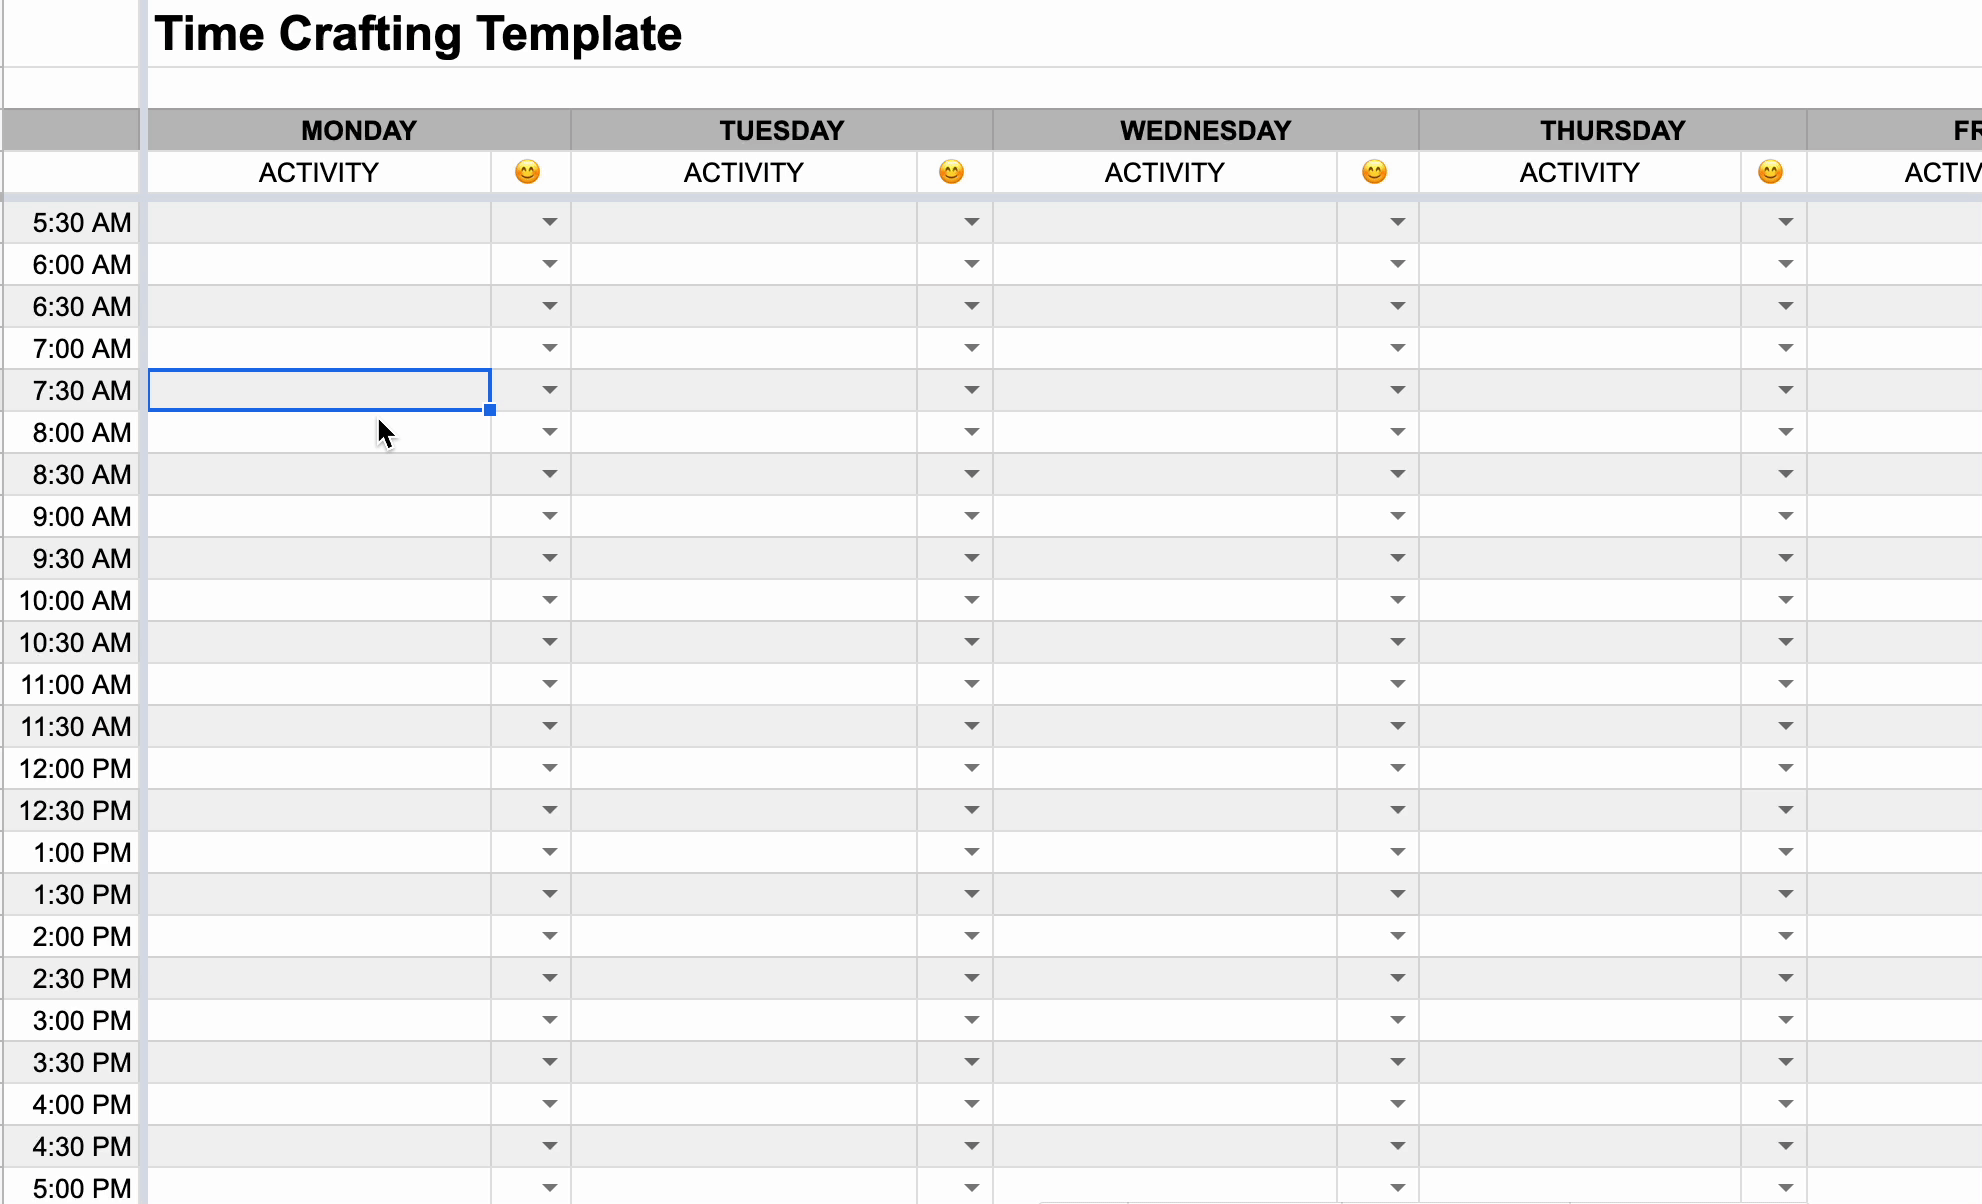1982x1204 pixels.
Task: Select Thursday activity cell at 6:00 AM
Action: click(1579, 264)
